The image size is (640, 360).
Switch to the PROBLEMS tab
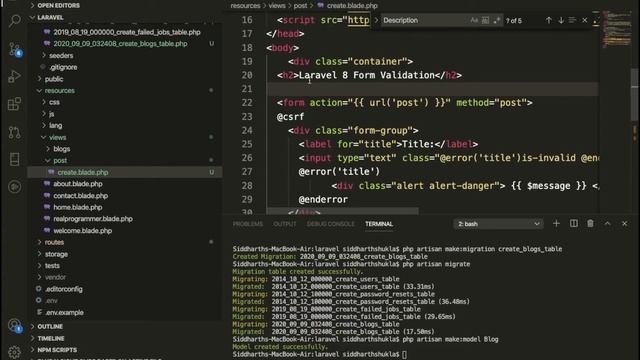(x=248, y=224)
